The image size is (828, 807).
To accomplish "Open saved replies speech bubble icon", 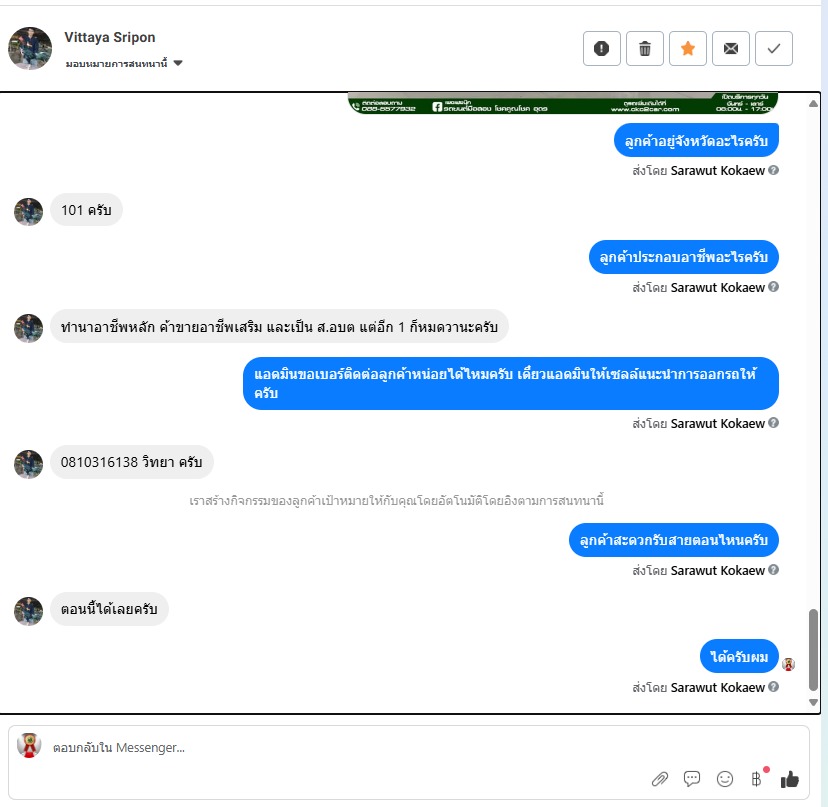I will pyautogui.click(x=692, y=779).
